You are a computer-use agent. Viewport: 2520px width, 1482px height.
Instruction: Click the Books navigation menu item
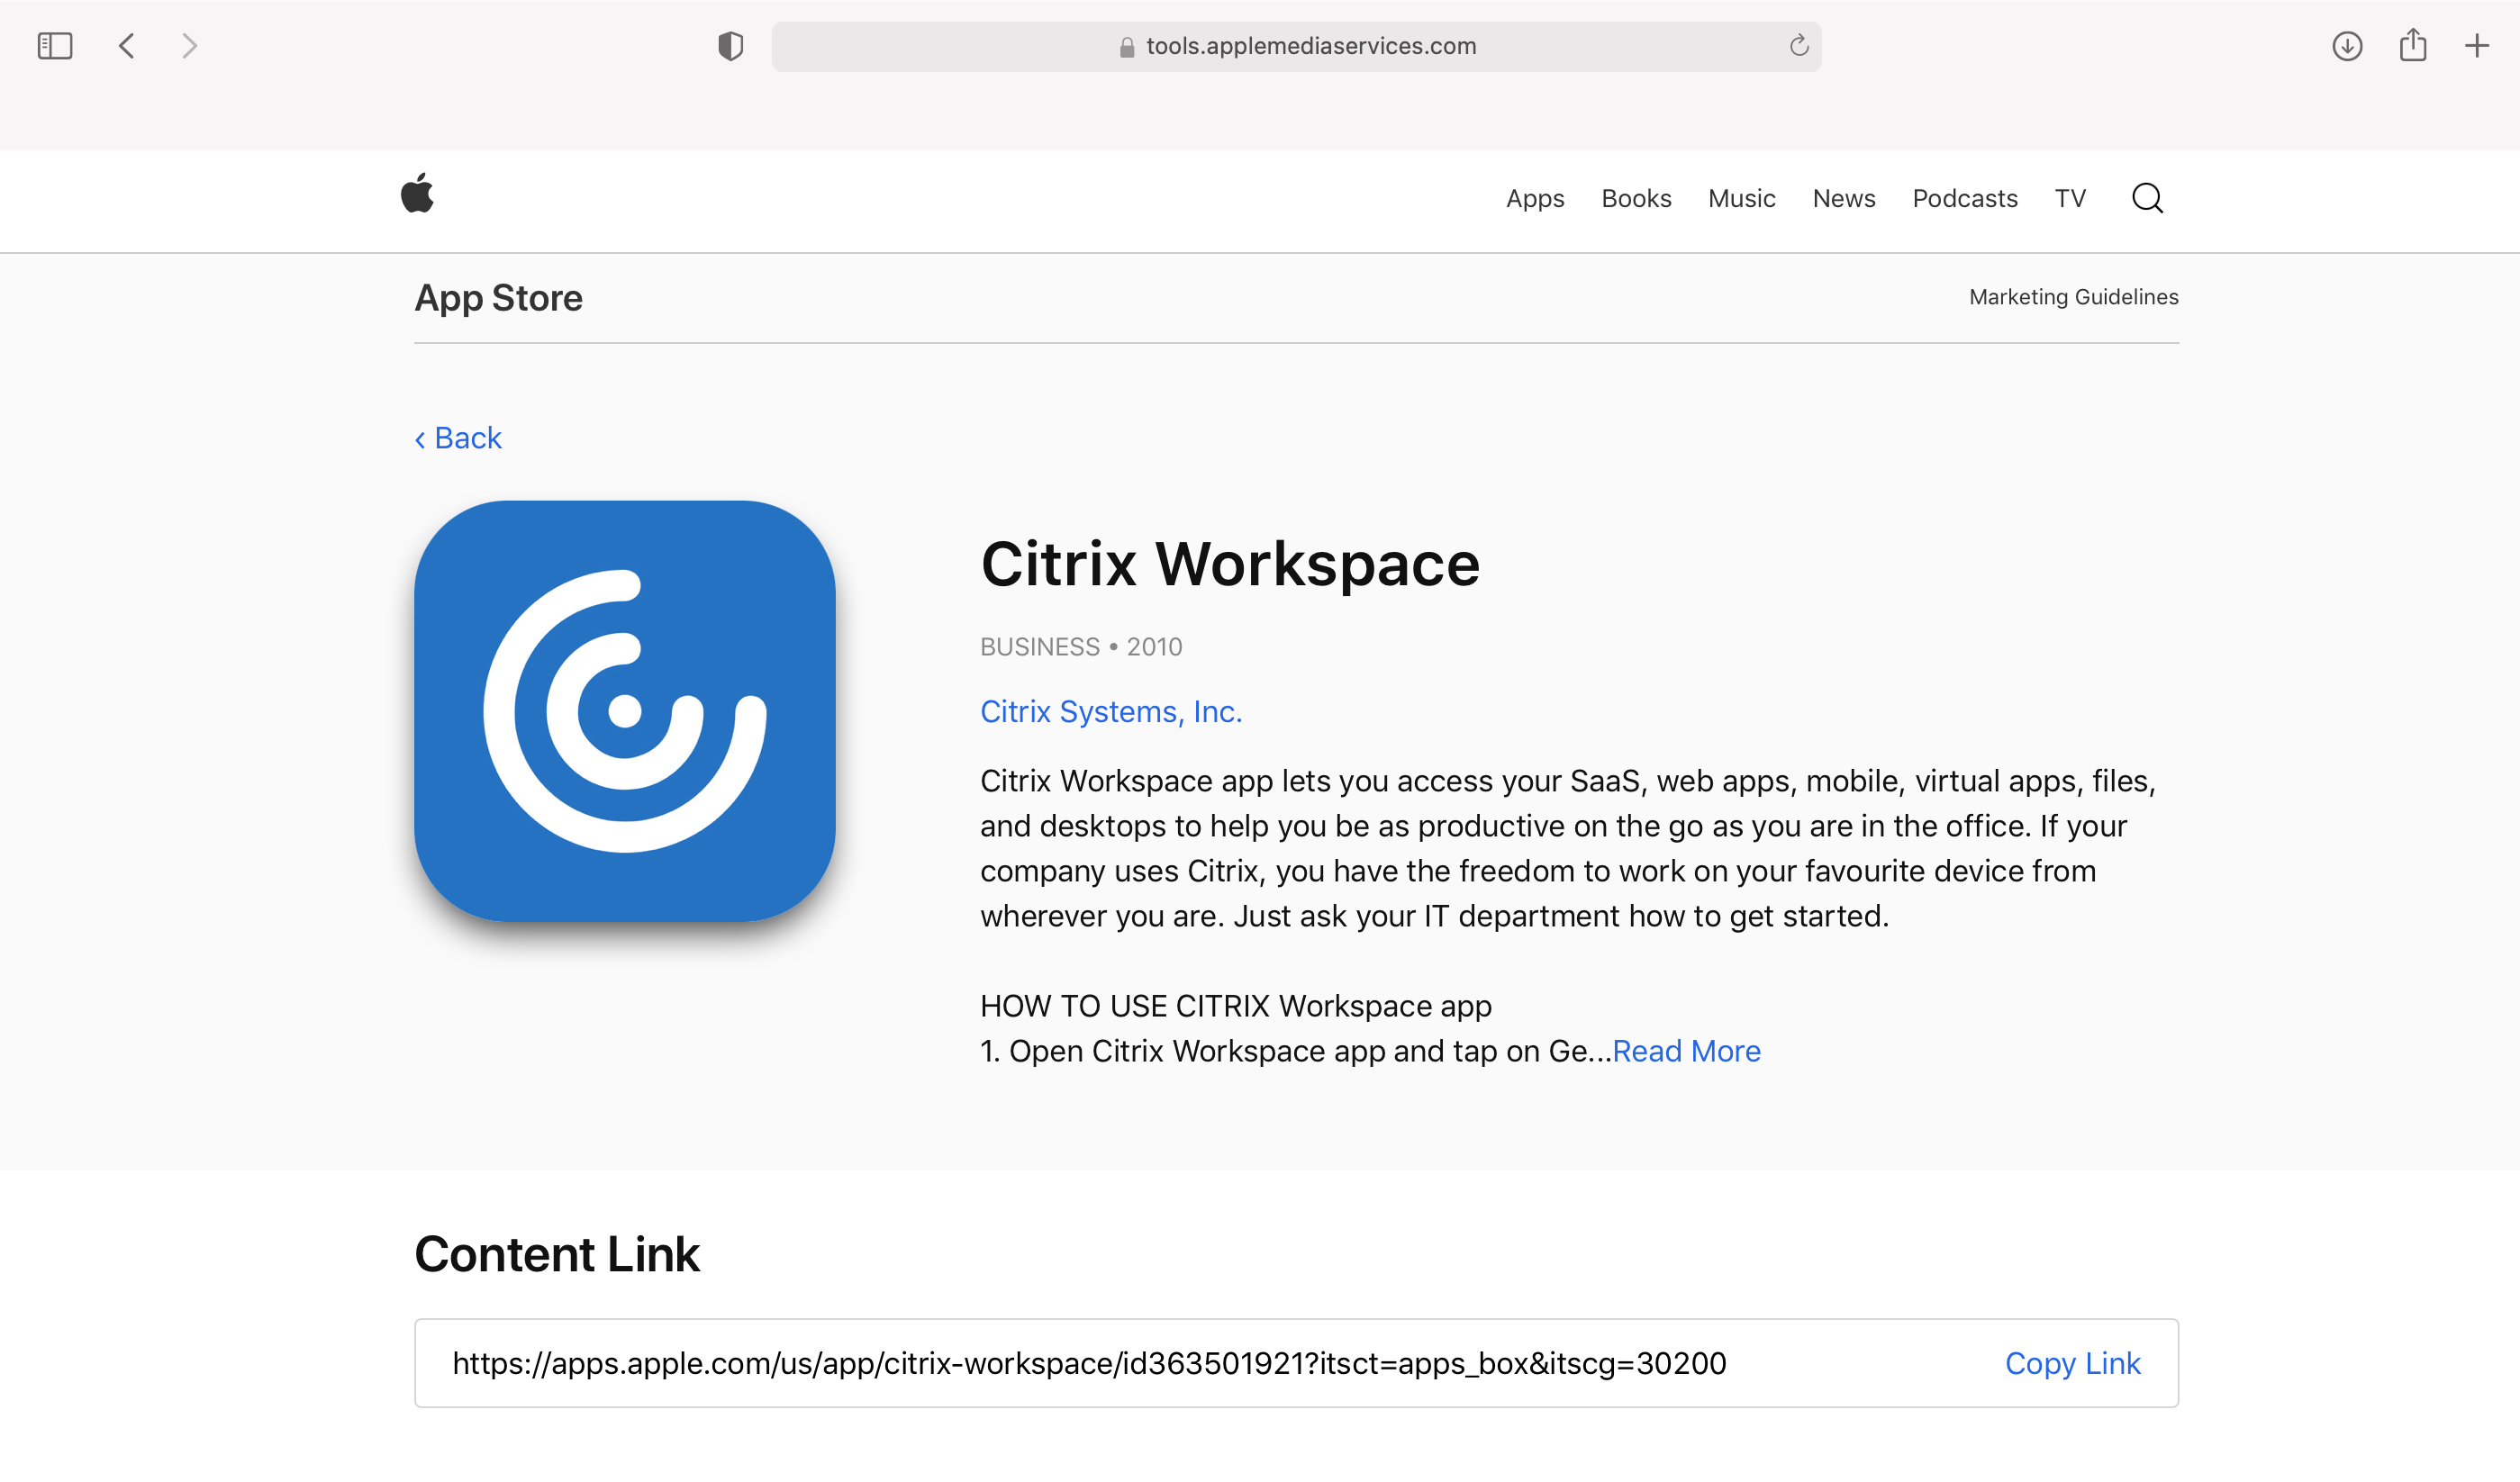tap(1636, 197)
